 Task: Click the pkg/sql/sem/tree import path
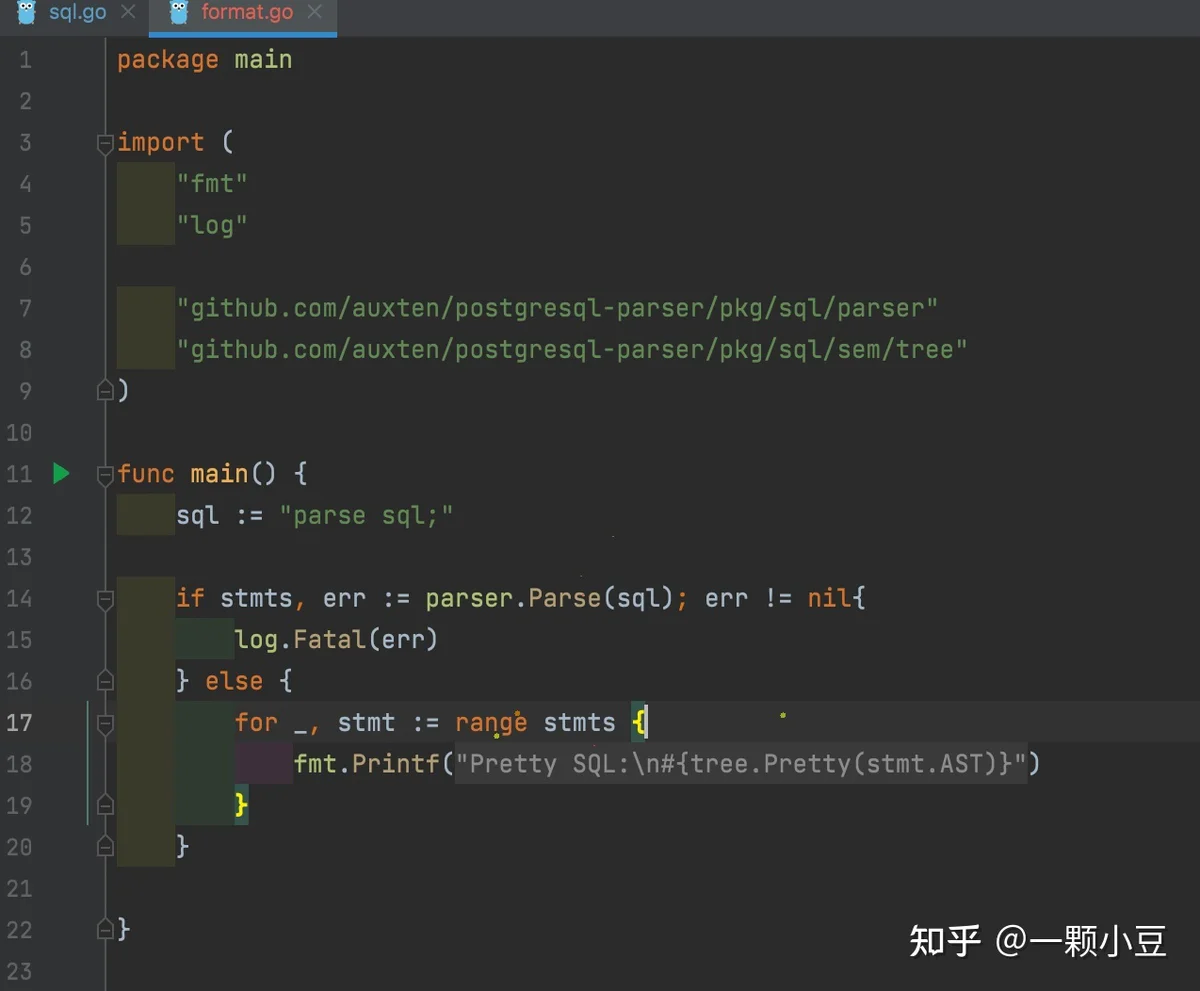pos(572,349)
